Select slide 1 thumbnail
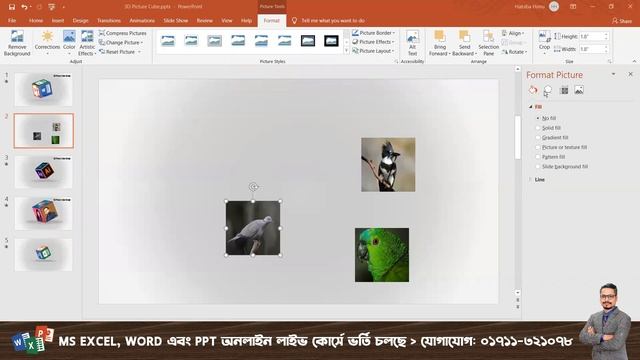Viewport: 640px width, 360px height. [x=44, y=90]
